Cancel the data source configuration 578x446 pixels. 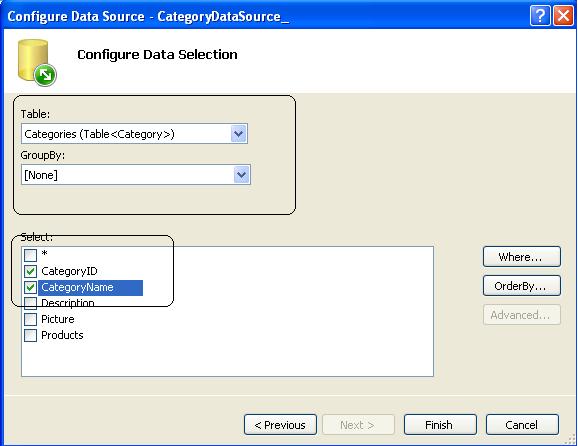(522, 425)
